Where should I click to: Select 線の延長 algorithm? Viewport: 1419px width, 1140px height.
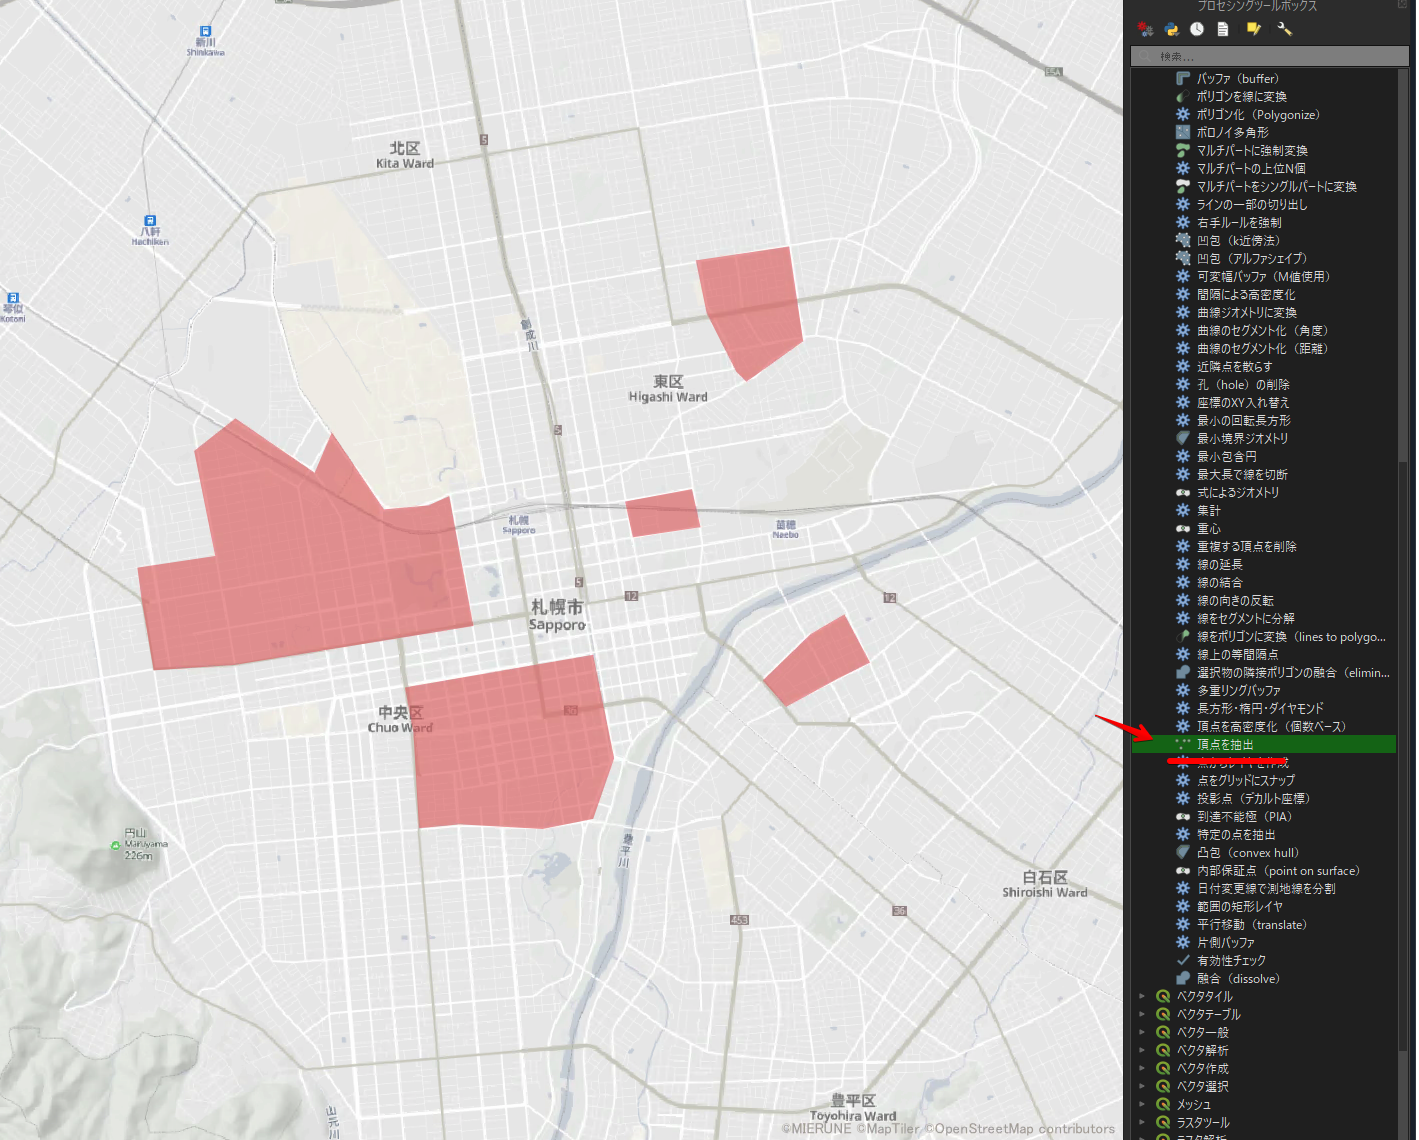(1220, 565)
